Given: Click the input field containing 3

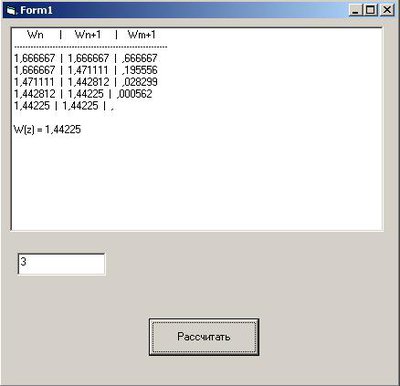Looking at the screenshot, I should [x=61, y=264].
